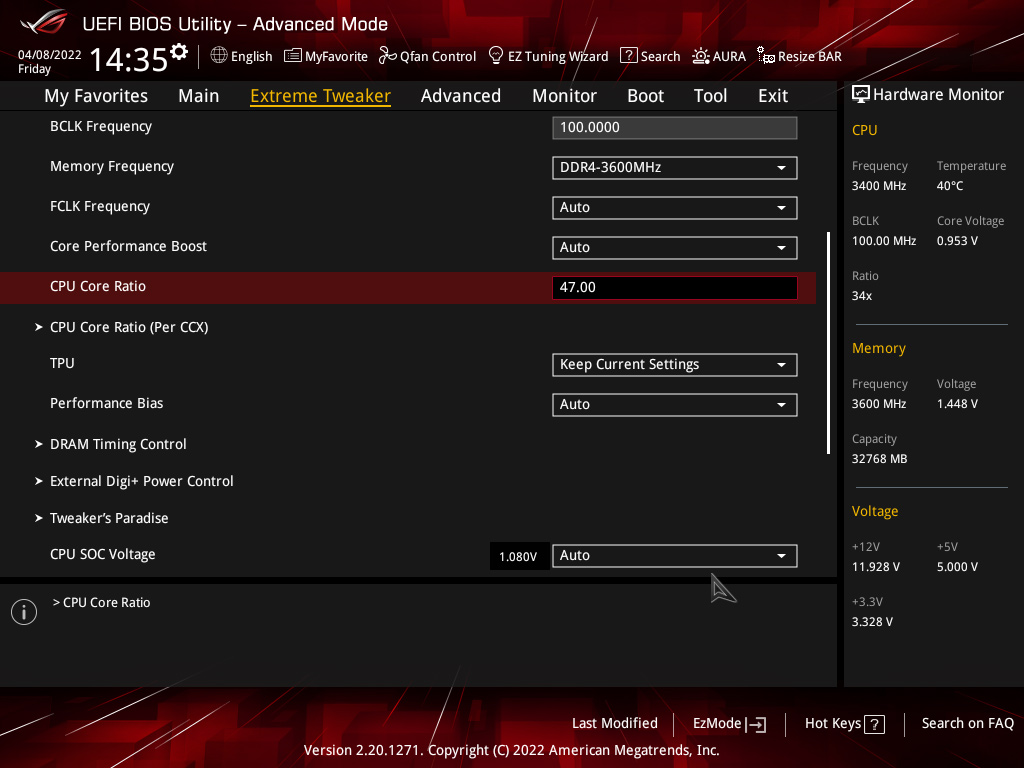Open the Performance Bias dropdown
Viewport: 1024px width, 768px height.
coord(675,404)
